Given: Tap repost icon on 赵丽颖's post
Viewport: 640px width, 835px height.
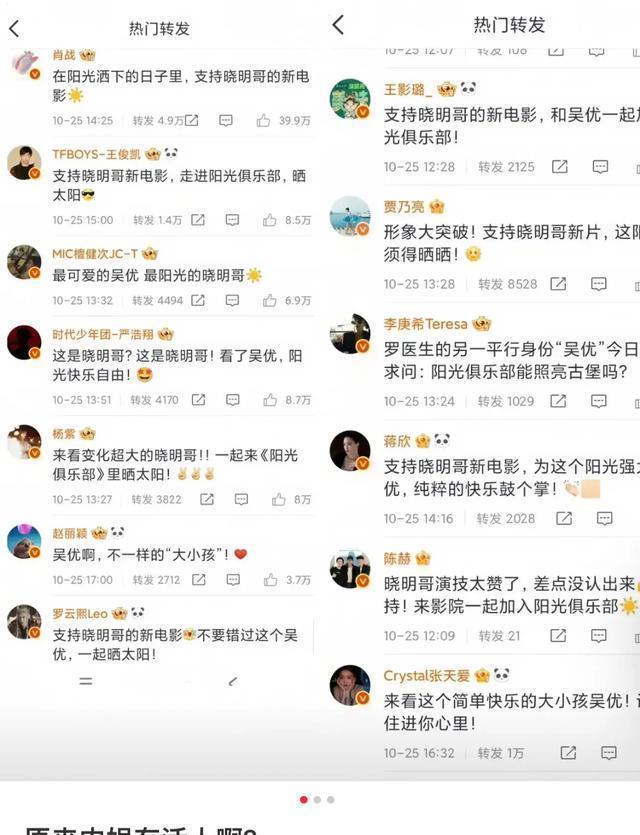Looking at the screenshot, I should 199,579.
